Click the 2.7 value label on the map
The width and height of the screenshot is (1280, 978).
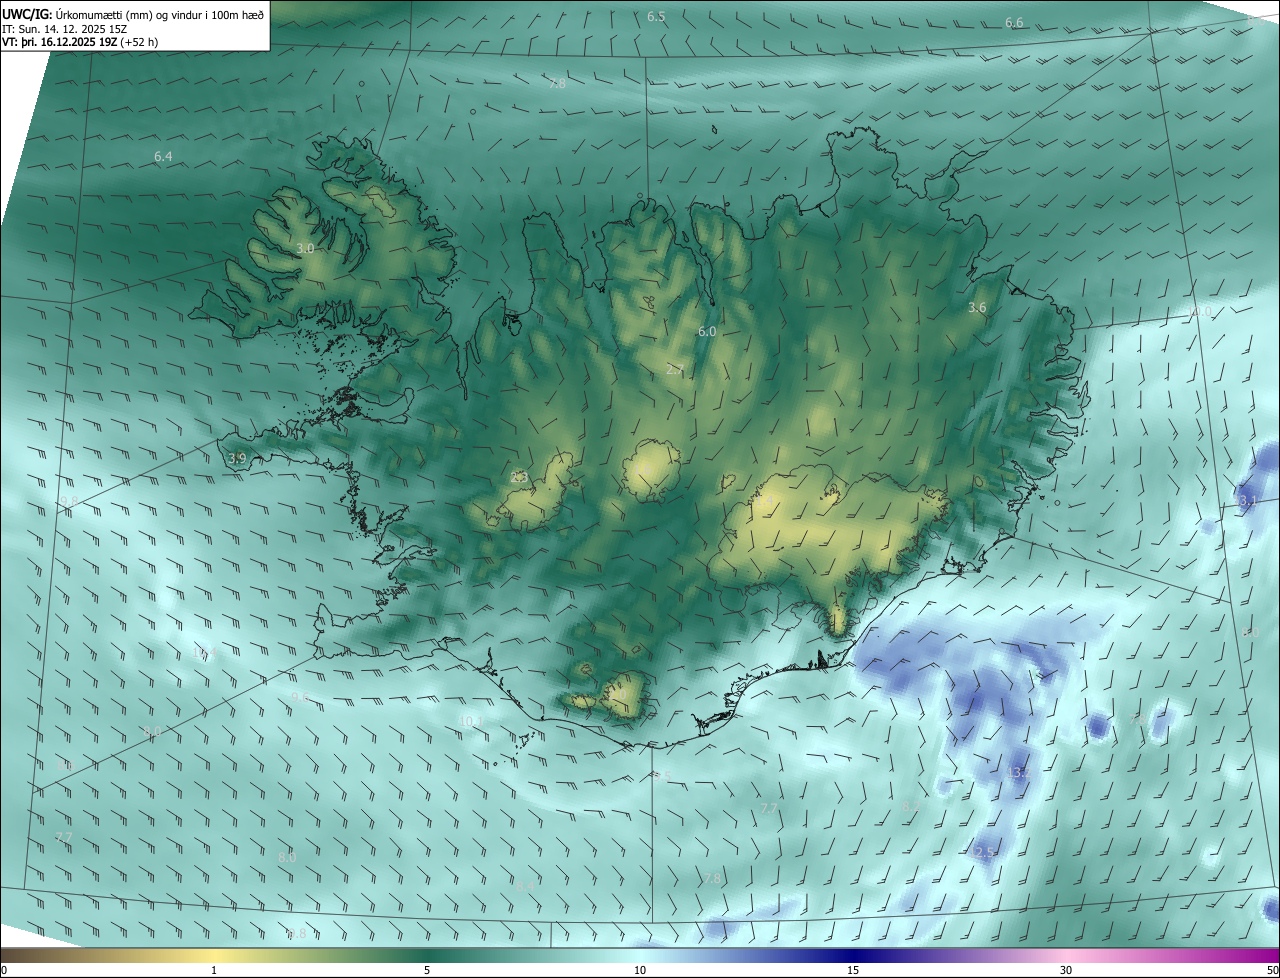point(675,370)
